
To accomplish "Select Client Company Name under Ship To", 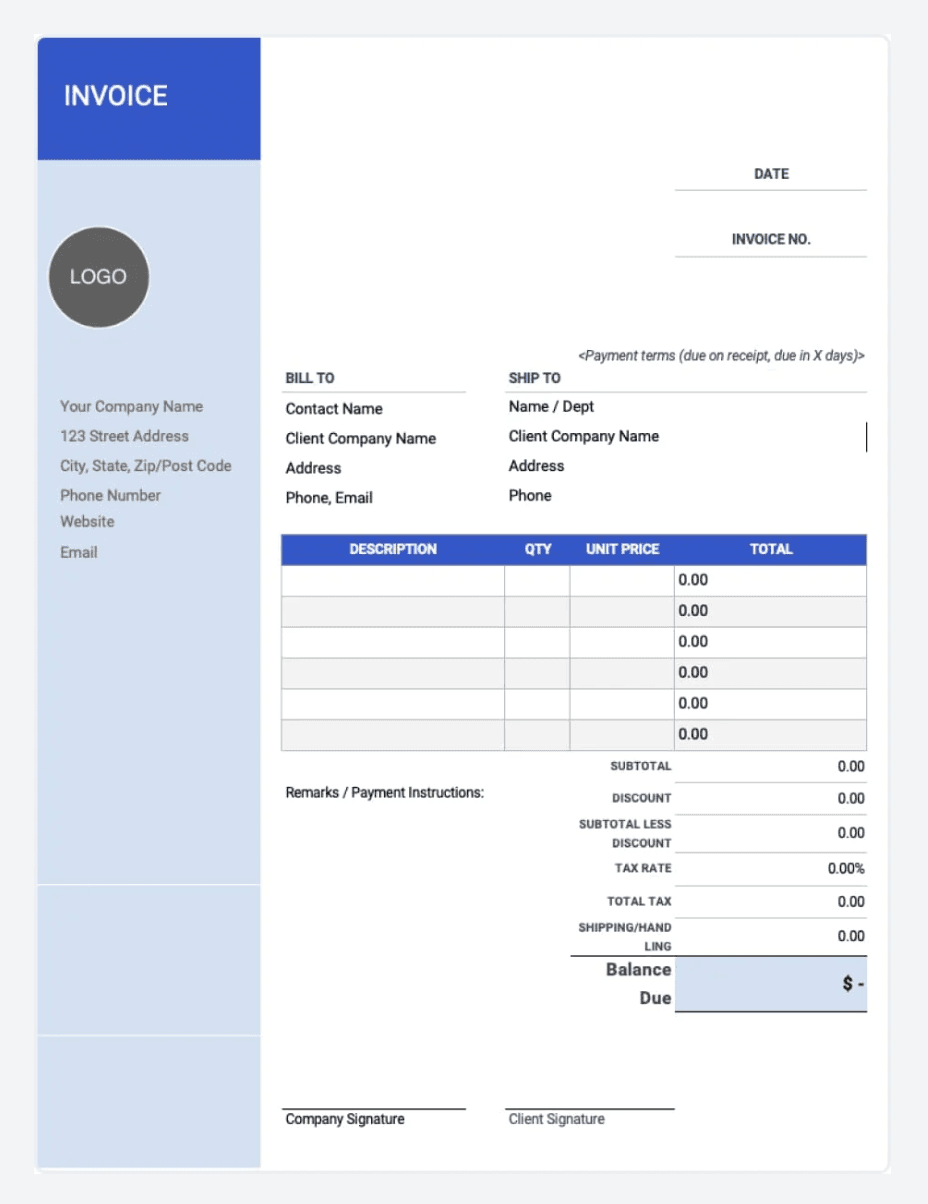I will [x=584, y=436].
